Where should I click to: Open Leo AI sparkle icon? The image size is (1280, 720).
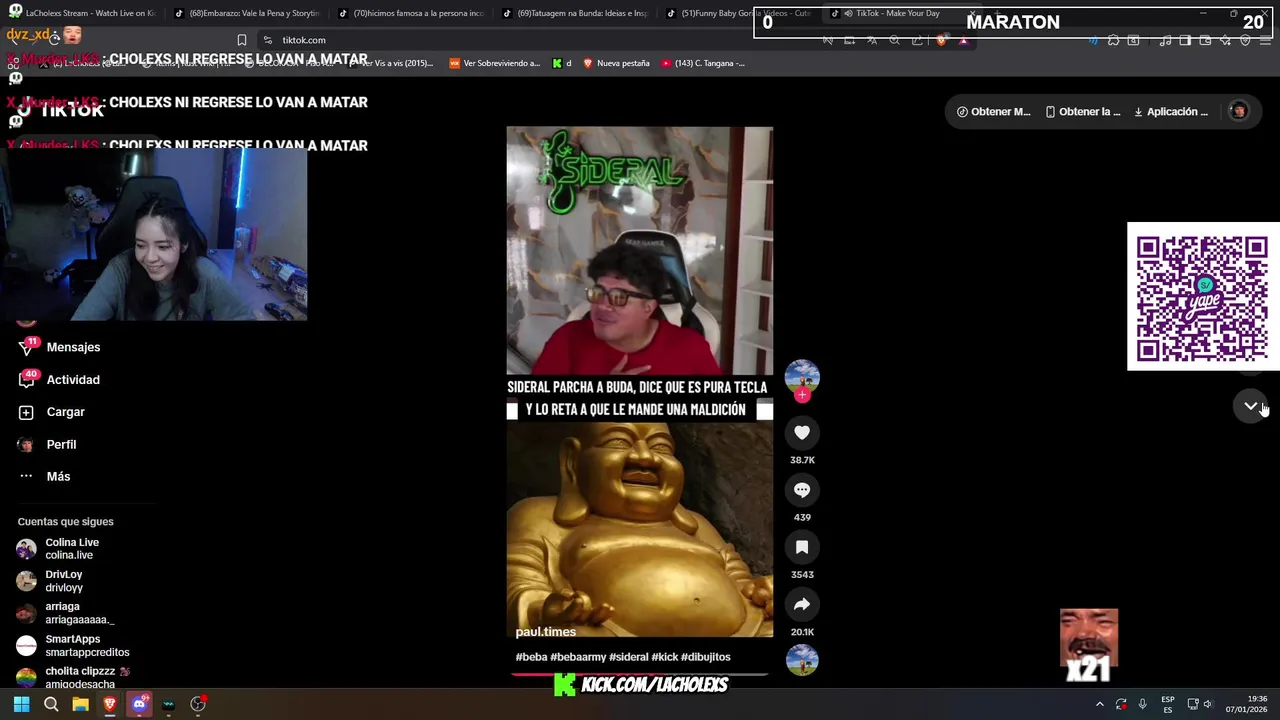tap(1225, 40)
